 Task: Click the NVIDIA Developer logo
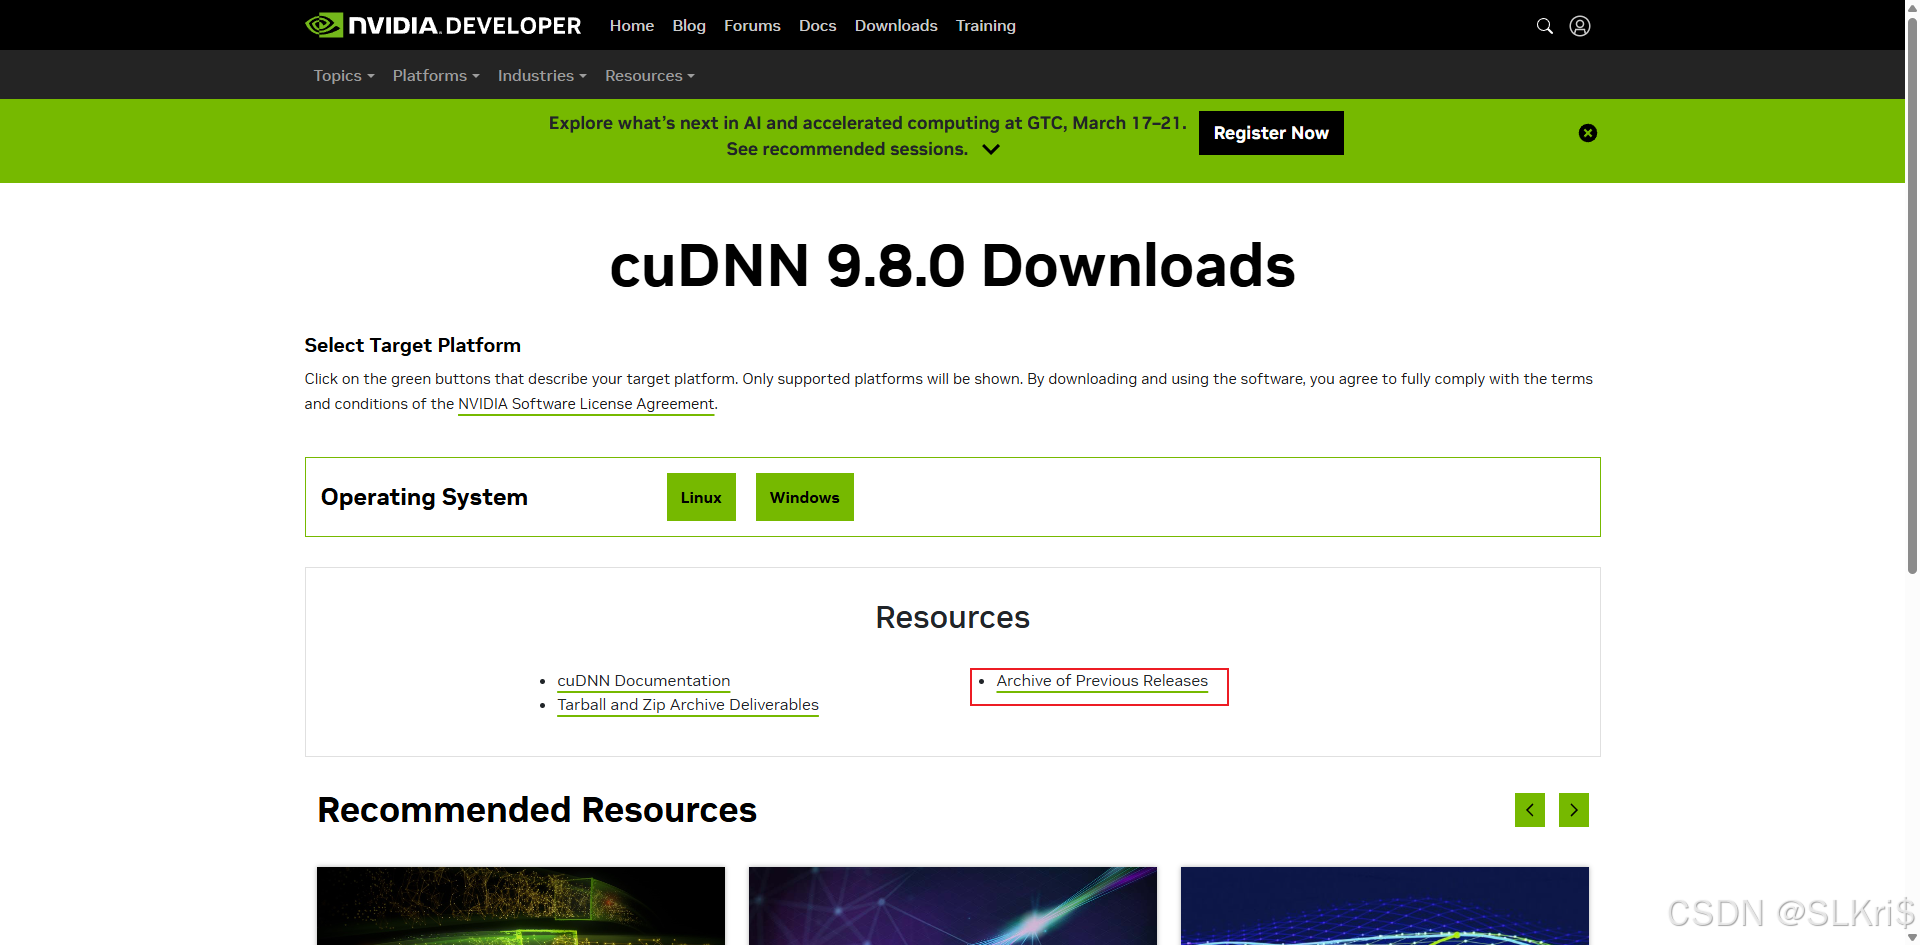443,25
